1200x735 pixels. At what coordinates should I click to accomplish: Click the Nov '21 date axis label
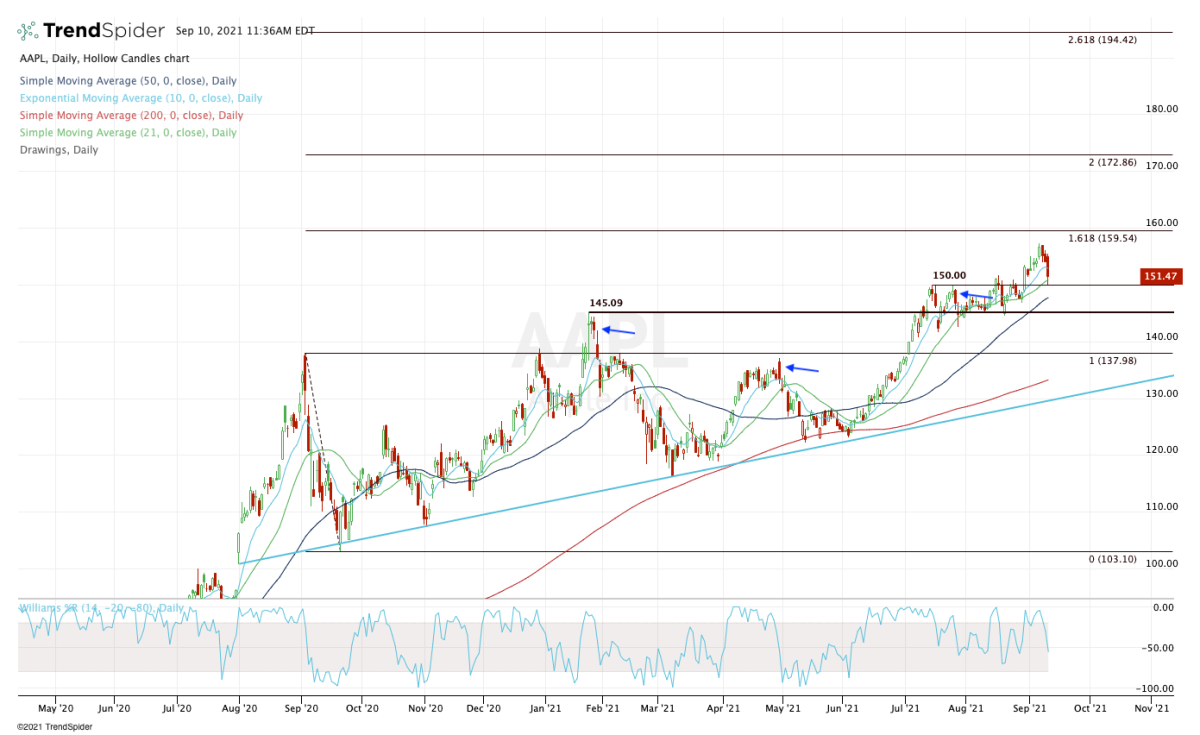click(x=1152, y=708)
